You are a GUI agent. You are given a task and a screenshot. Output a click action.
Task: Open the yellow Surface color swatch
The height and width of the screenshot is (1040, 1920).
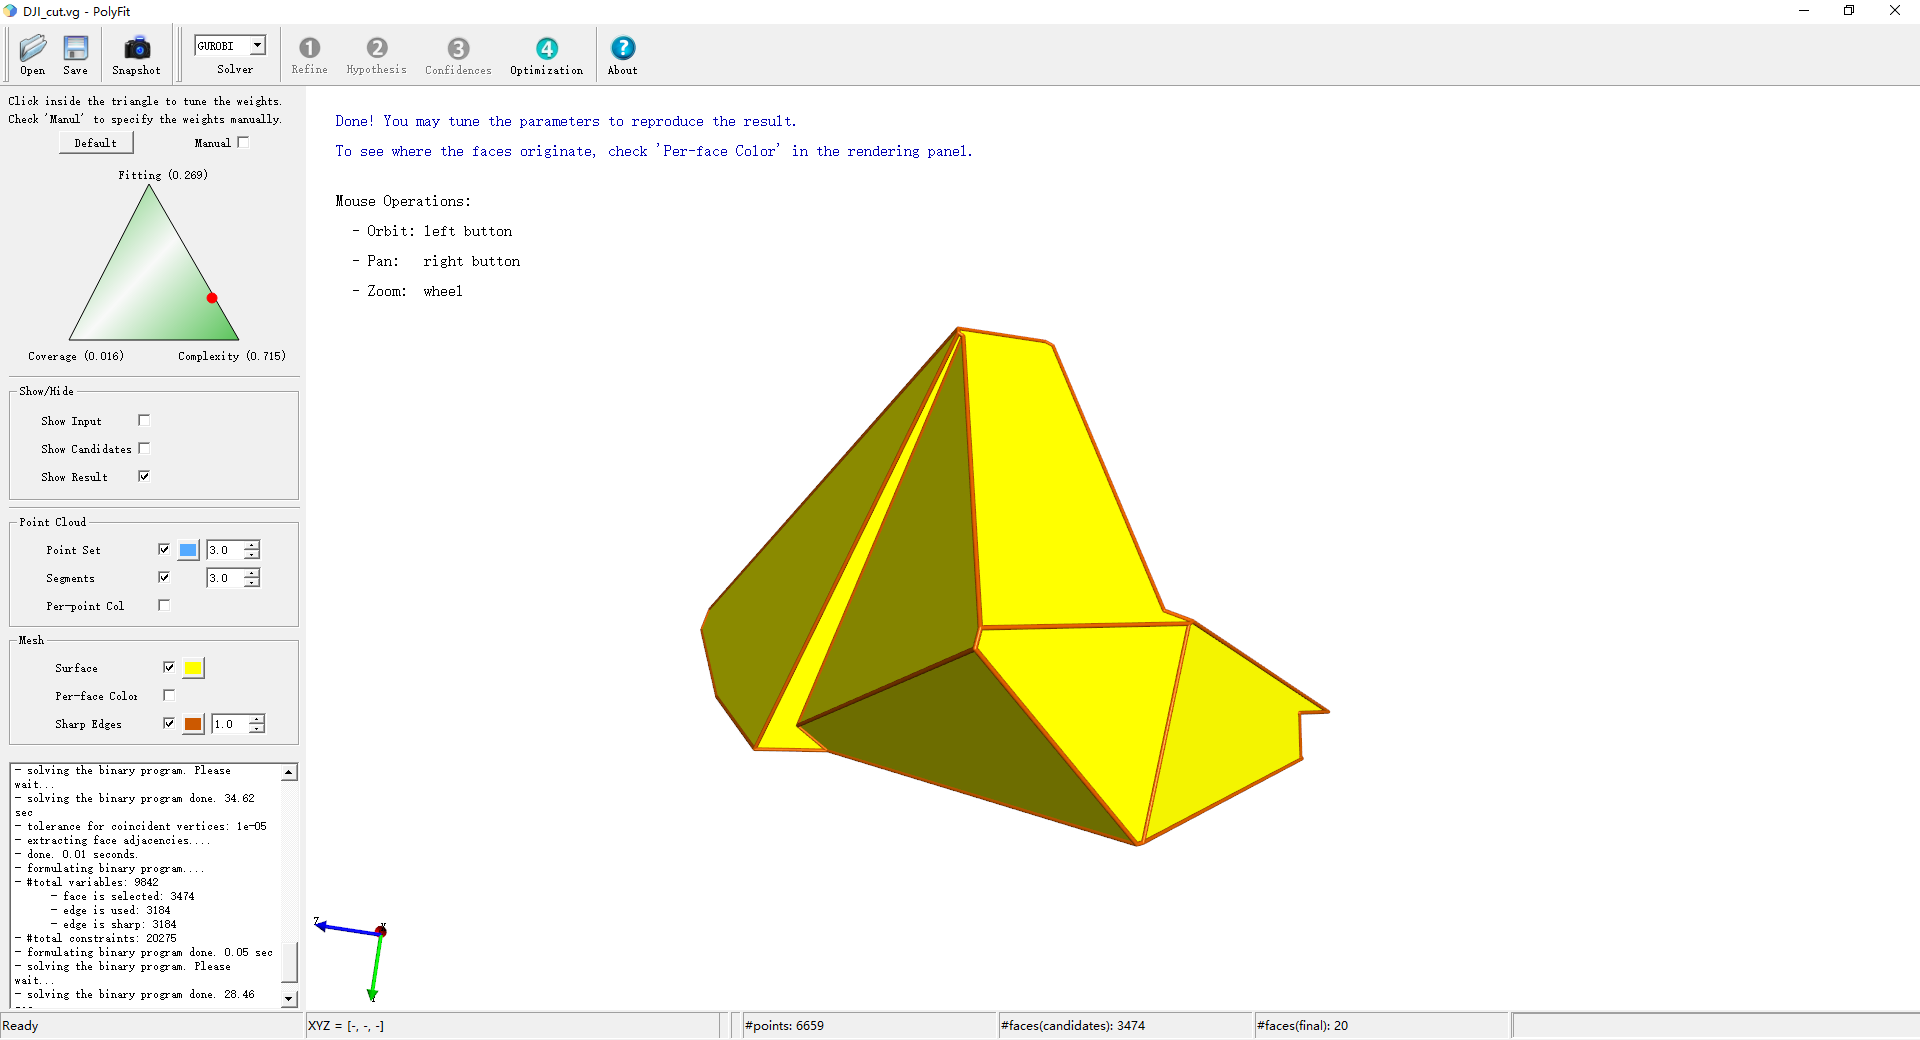pyautogui.click(x=194, y=668)
